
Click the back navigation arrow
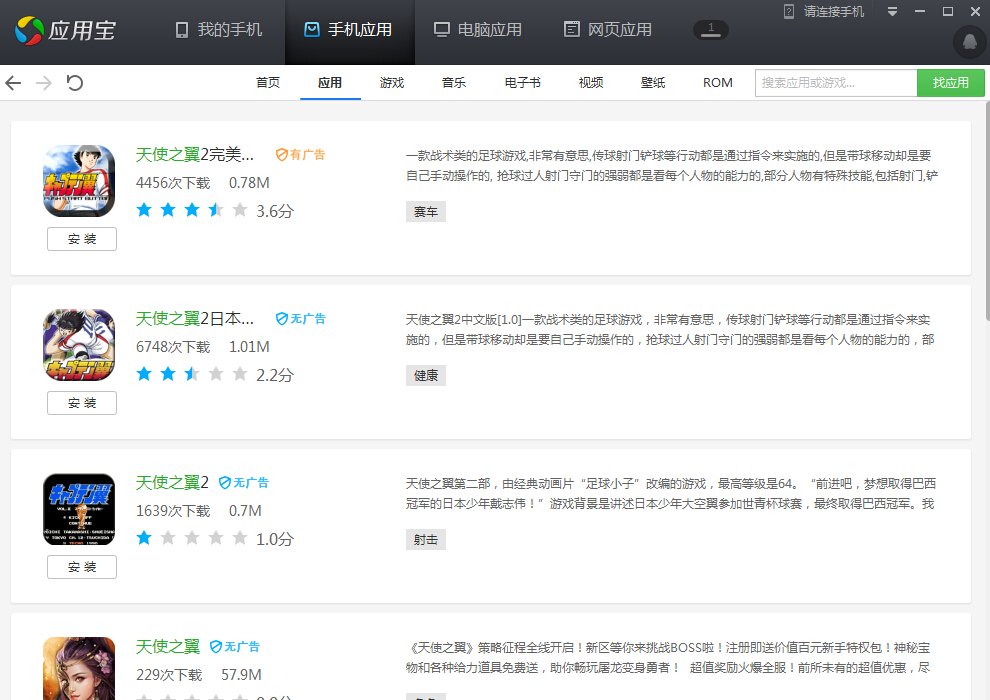pyautogui.click(x=14, y=83)
